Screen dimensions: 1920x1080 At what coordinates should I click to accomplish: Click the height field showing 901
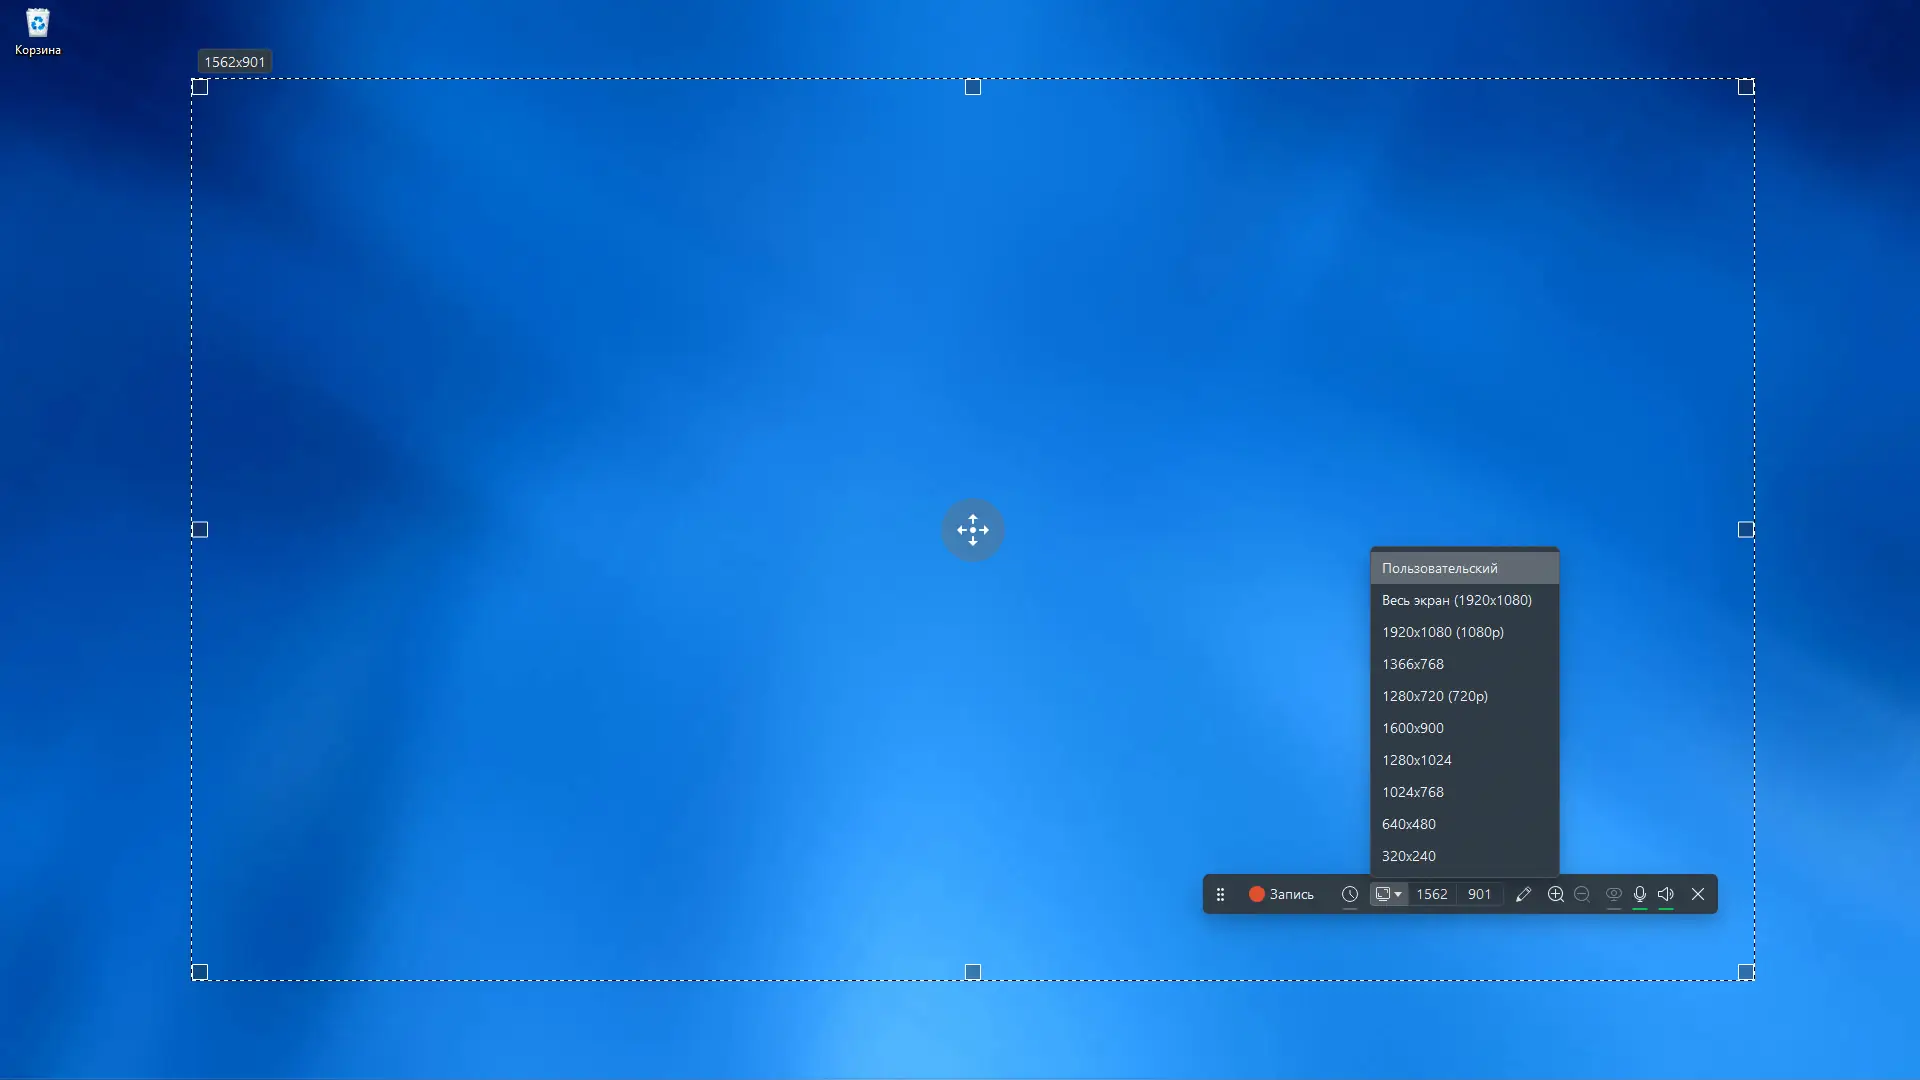1479,894
